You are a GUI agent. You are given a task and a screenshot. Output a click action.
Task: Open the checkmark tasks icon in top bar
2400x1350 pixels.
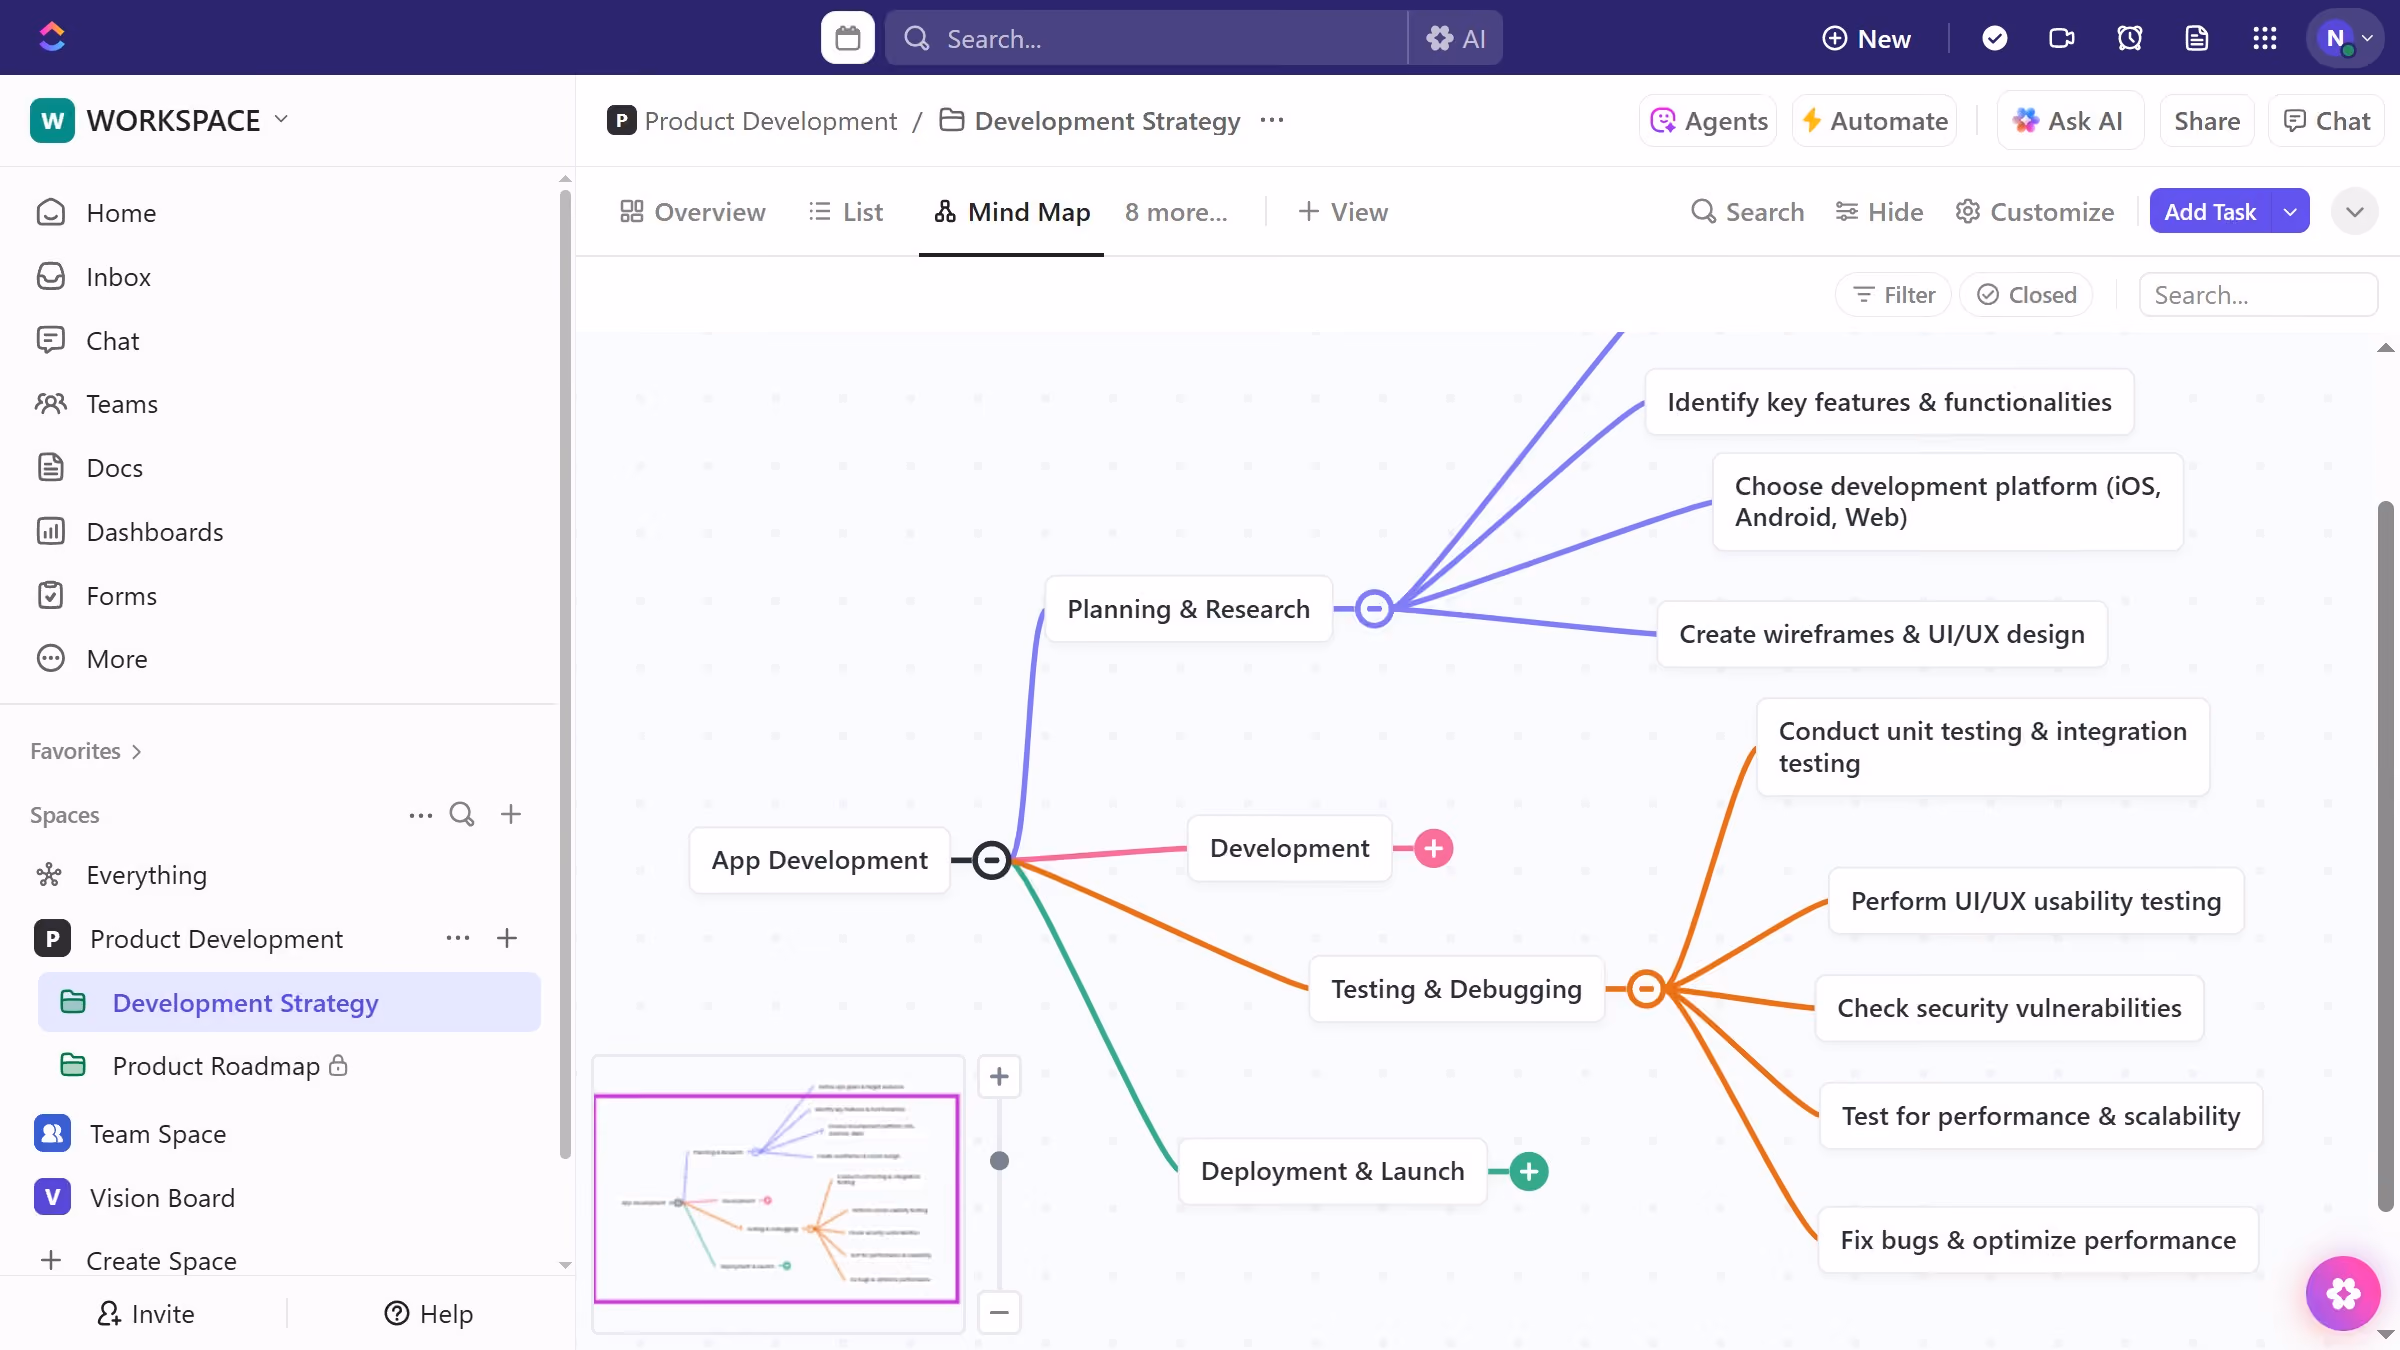(x=1994, y=38)
